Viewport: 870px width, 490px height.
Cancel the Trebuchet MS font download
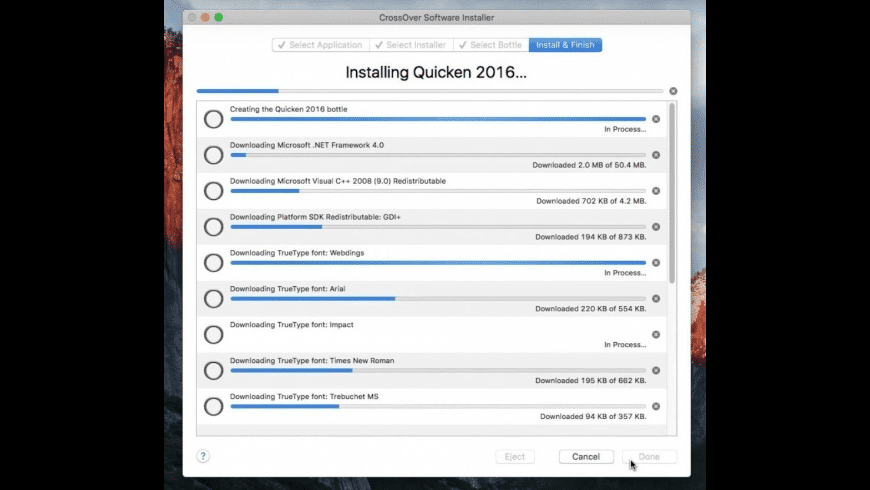[656, 406]
